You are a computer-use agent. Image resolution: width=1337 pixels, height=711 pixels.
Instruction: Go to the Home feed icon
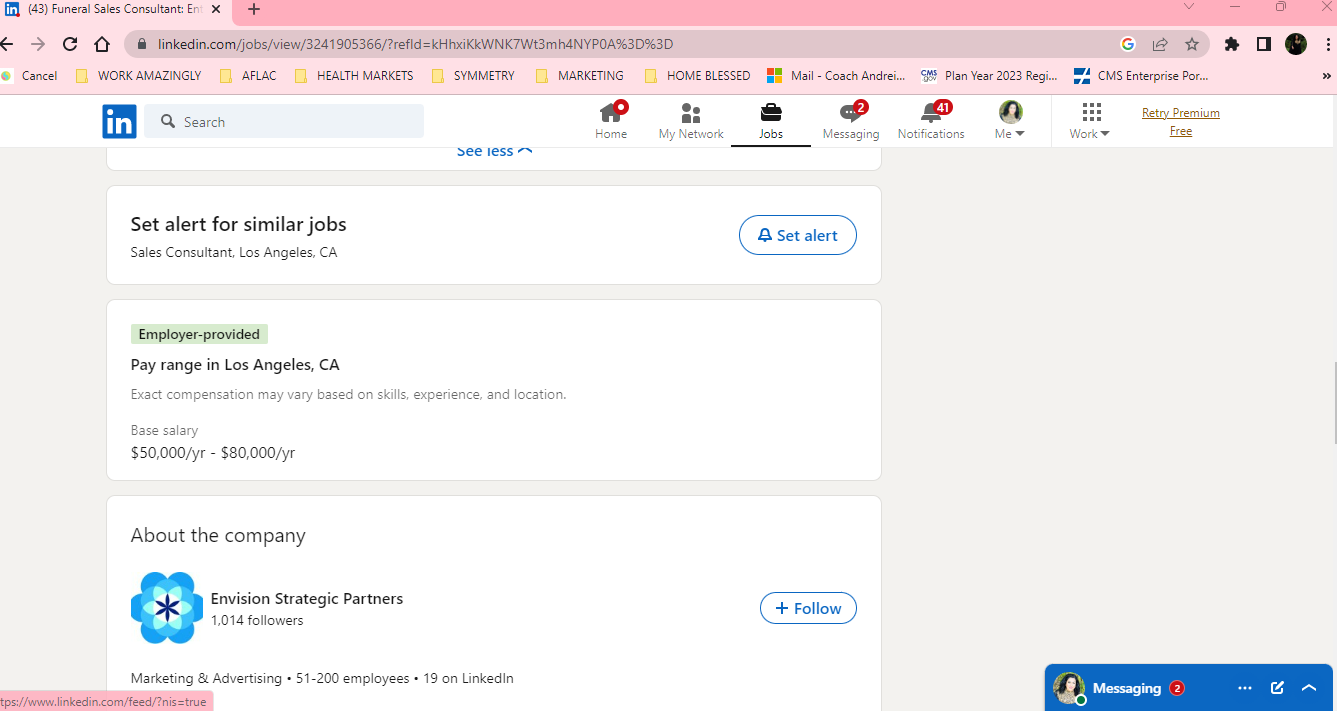[611, 121]
